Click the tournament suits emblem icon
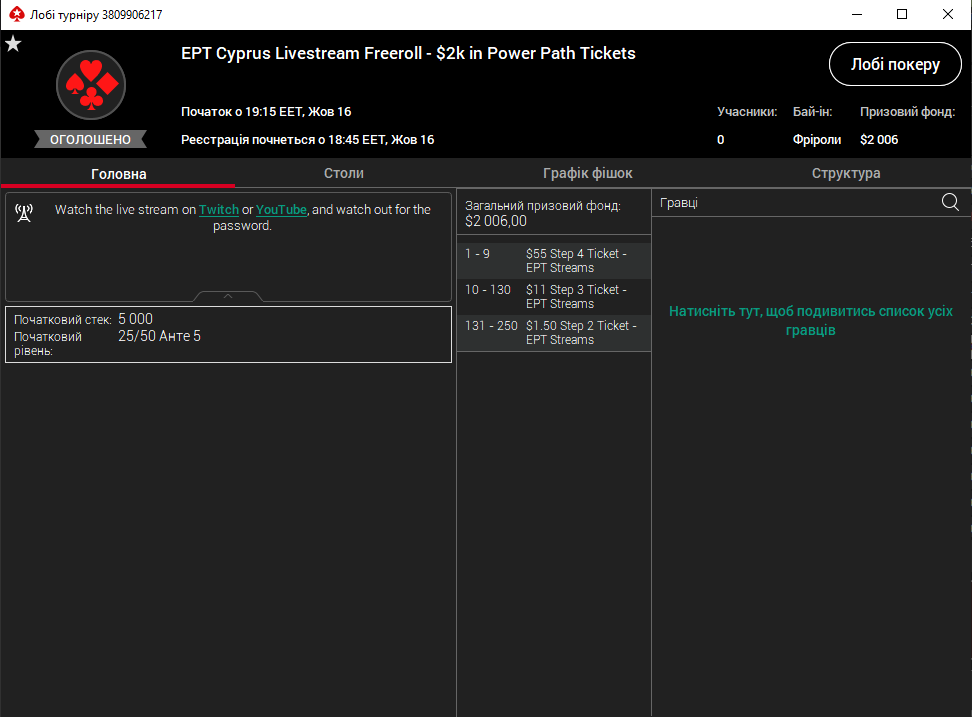Screen dimensions: 972x717 pyautogui.click(x=91, y=85)
